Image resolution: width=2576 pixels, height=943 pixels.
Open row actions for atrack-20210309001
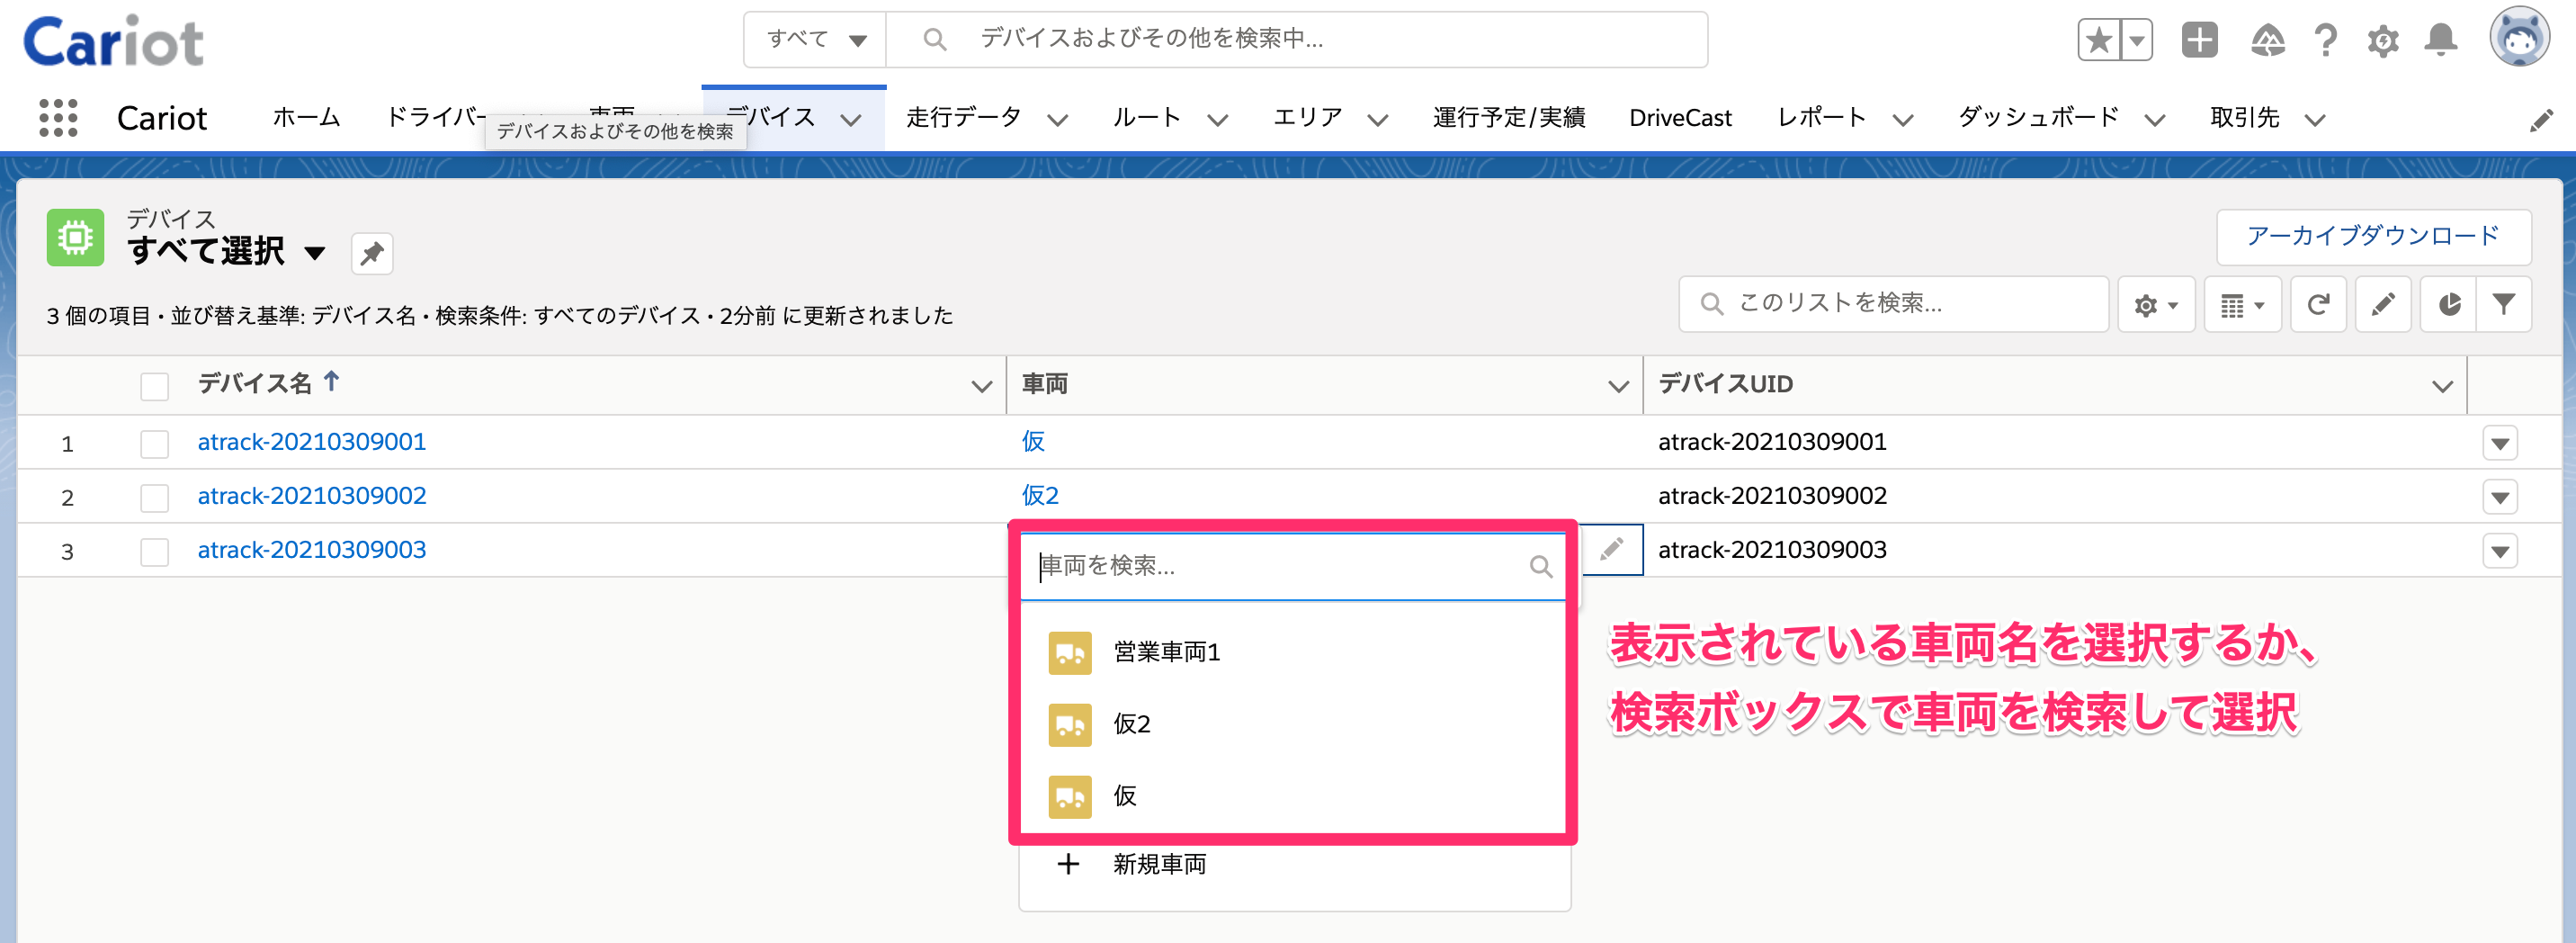(x=2500, y=443)
